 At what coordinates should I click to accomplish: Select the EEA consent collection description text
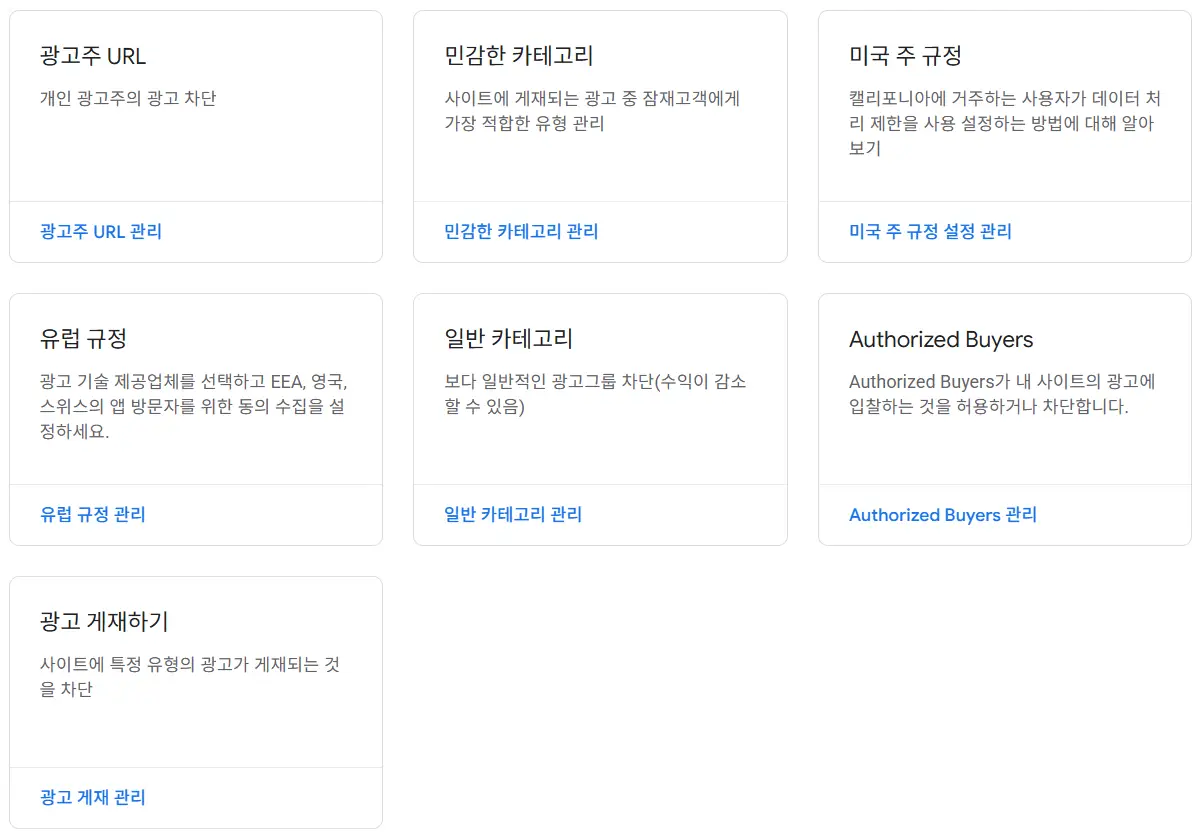pos(194,407)
